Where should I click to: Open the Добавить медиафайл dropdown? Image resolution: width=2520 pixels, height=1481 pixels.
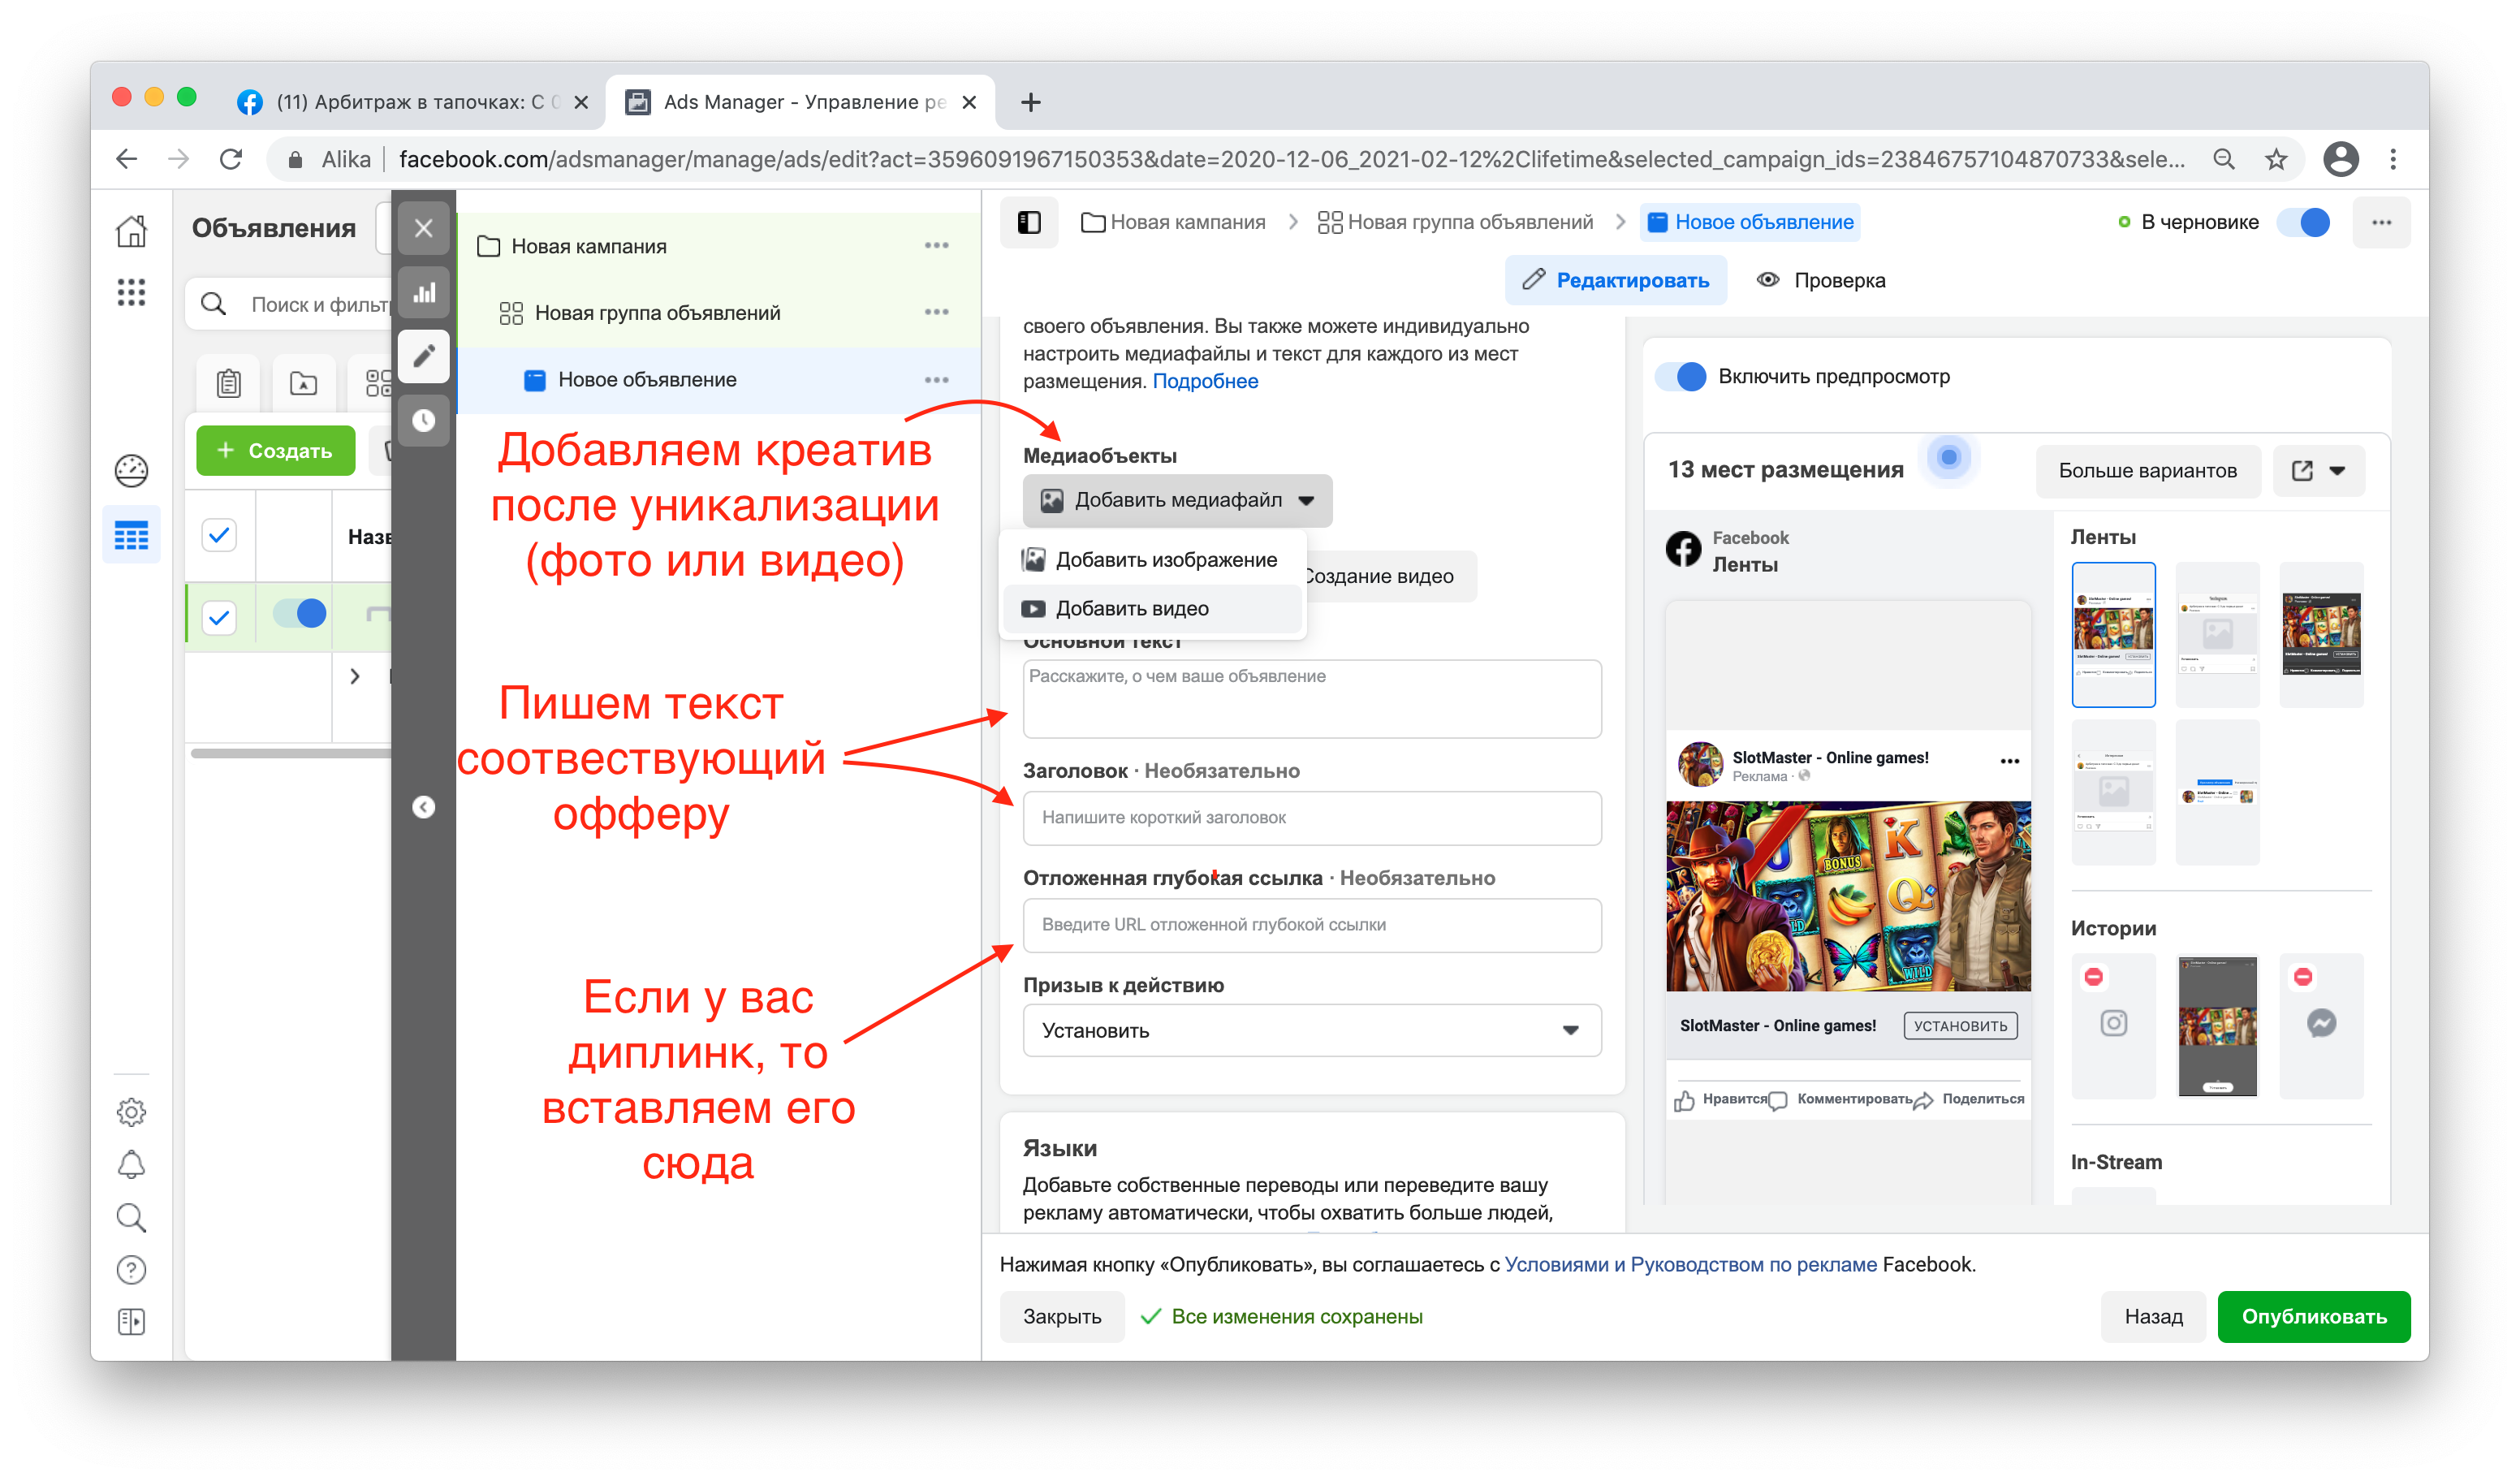point(1177,501)
